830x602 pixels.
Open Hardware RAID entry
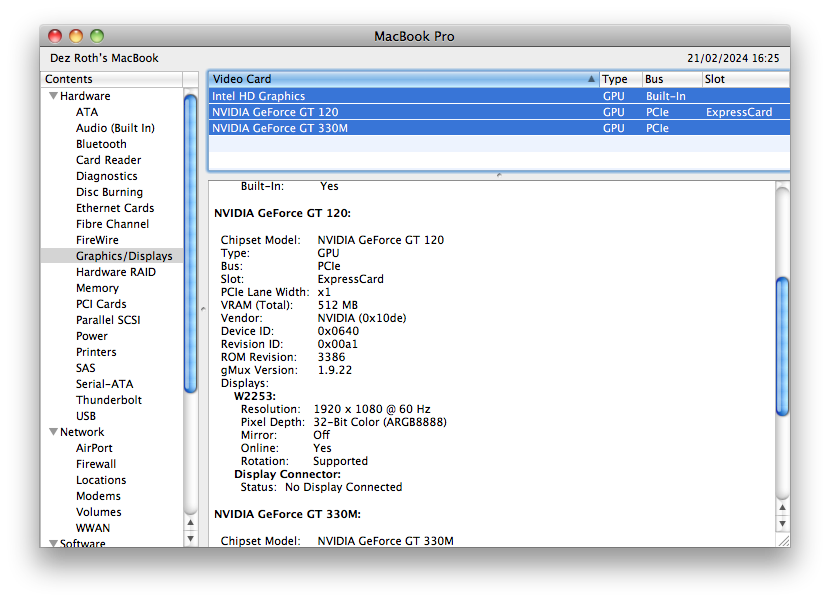(116, 272)
